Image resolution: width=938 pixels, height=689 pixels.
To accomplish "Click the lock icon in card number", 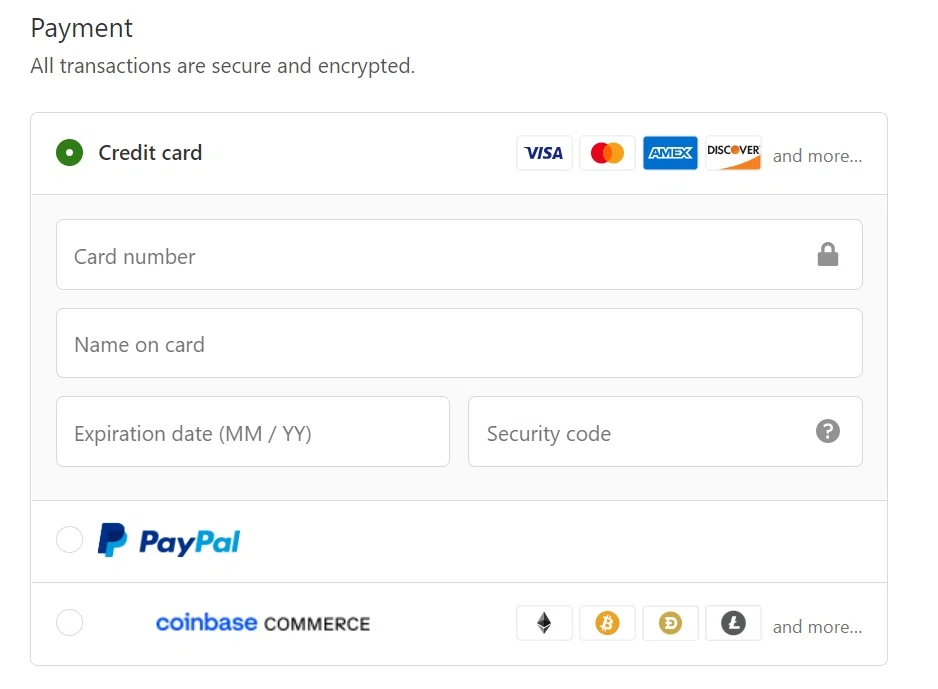I will tap(827, 255).
